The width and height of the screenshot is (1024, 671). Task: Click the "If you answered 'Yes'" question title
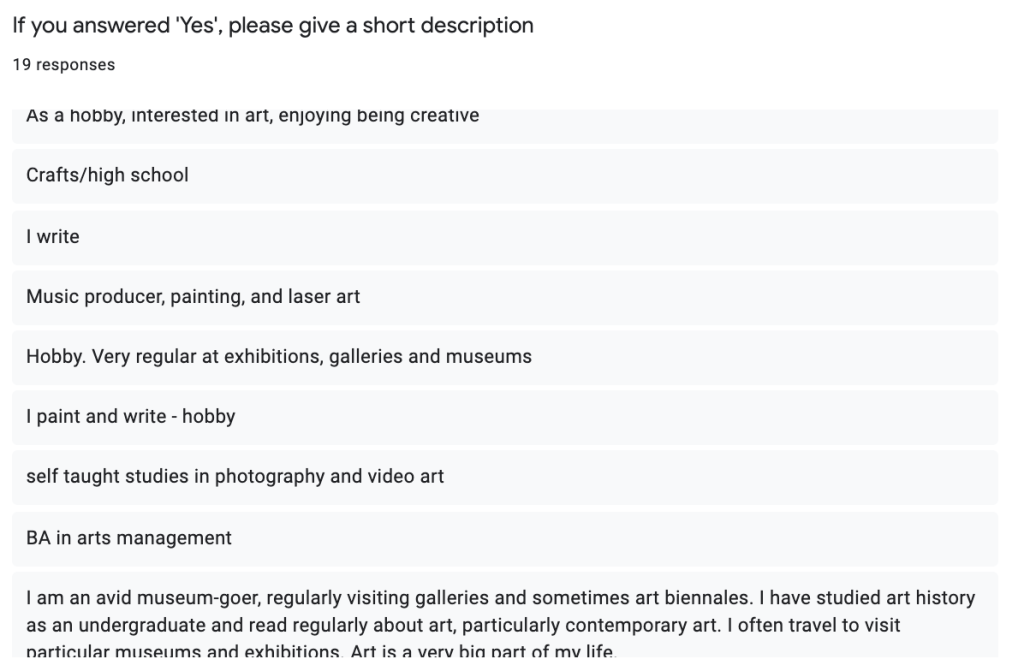tap(272, 26)
